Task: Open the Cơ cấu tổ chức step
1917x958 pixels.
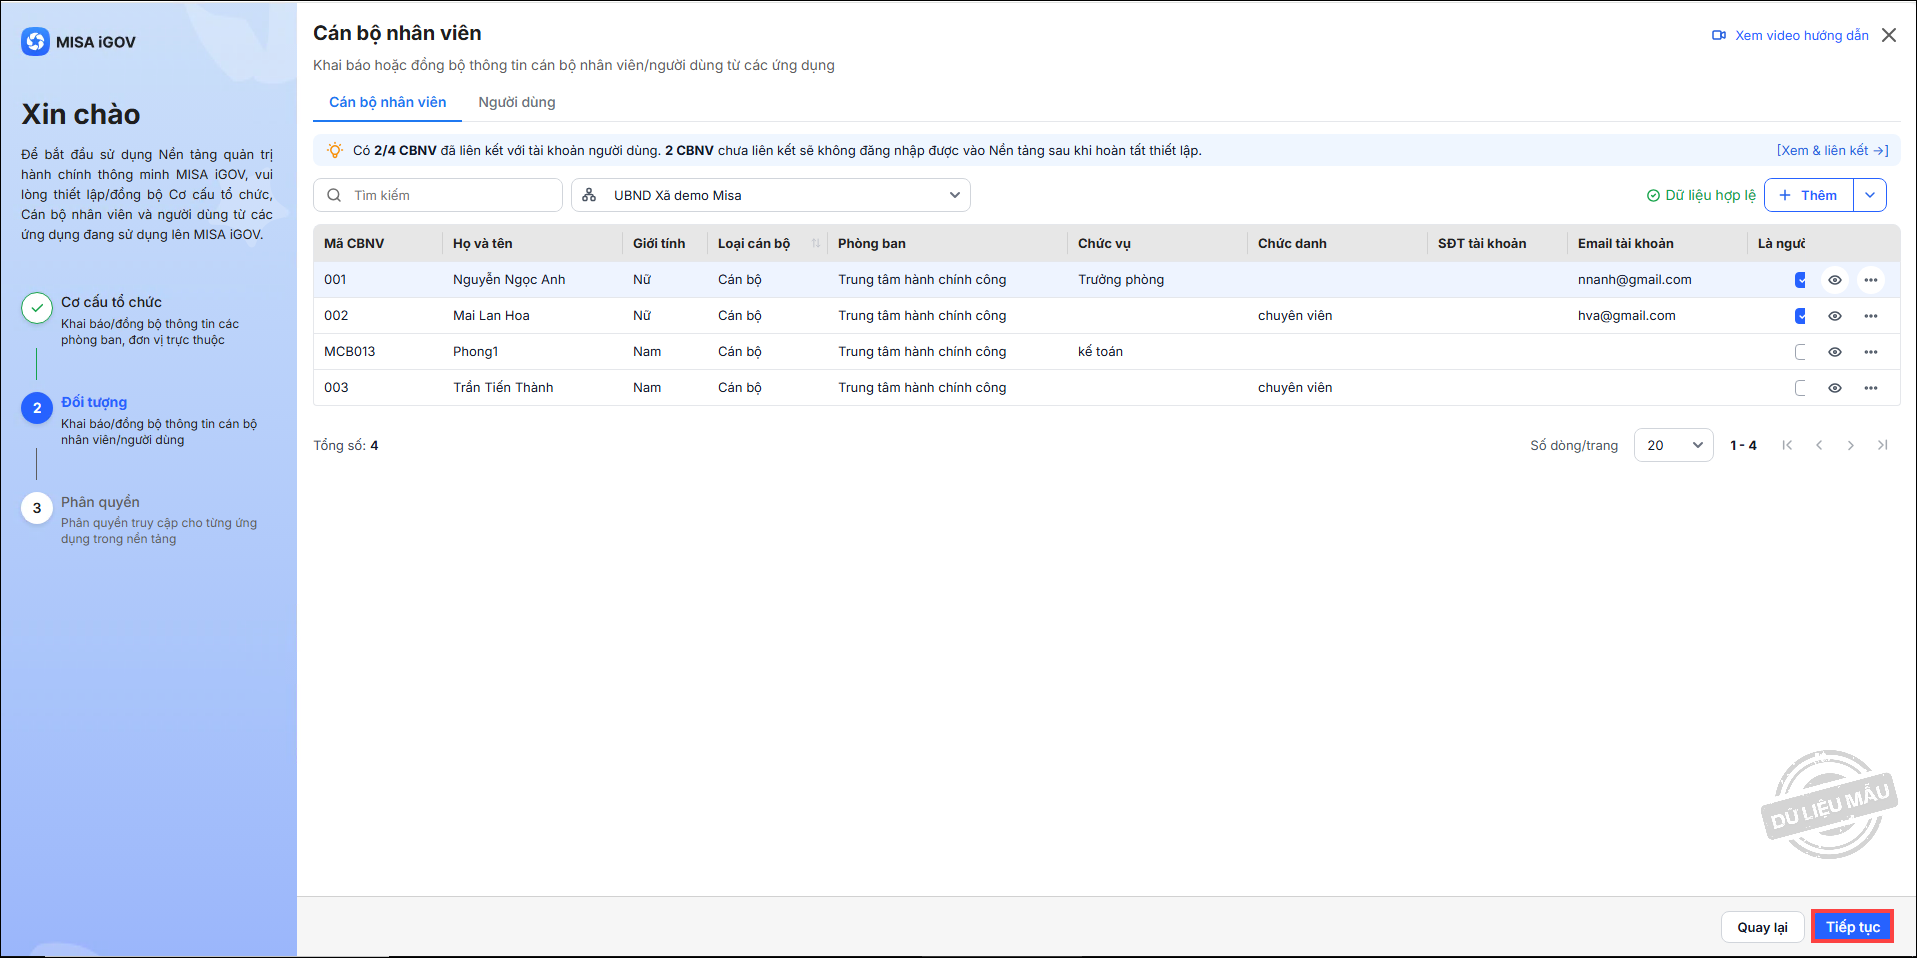Action: [111, 302]
